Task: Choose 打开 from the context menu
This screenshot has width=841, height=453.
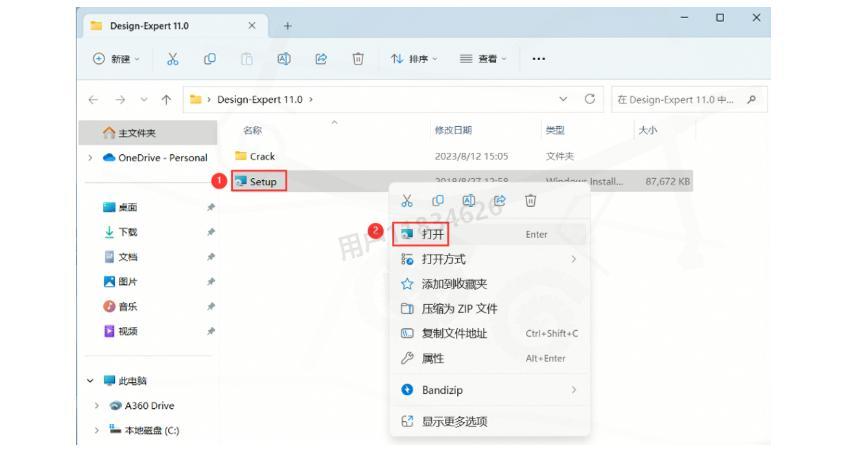Action: tap(489, 234)
